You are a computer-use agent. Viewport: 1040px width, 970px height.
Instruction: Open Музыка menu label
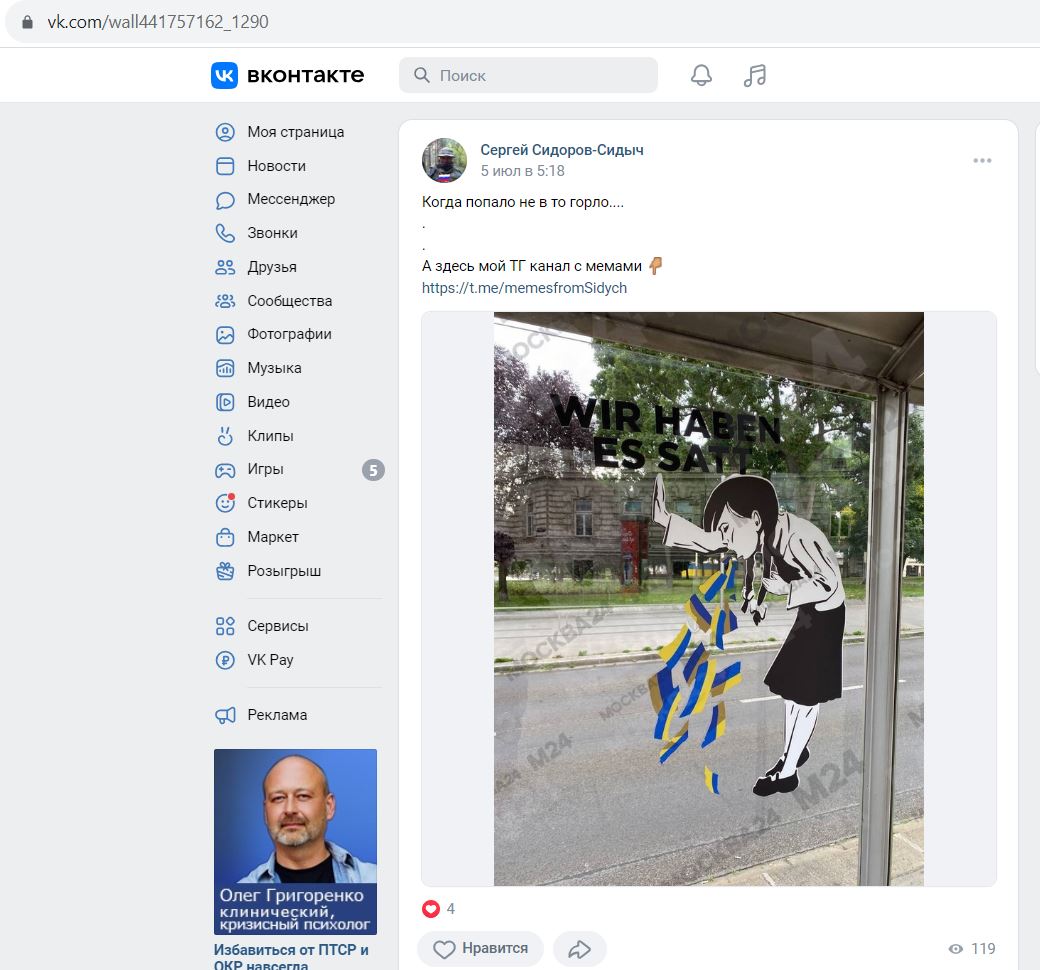pos(275,368)
